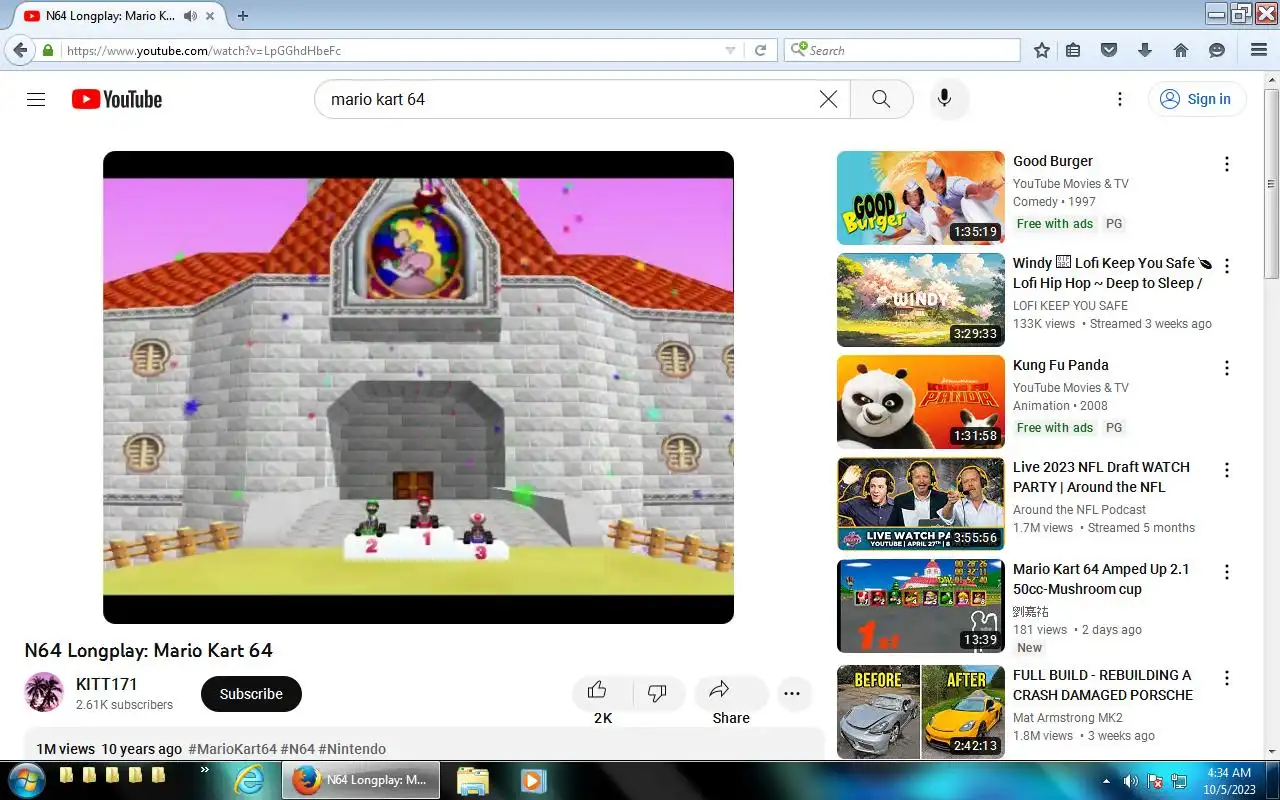Reload the page in Firefox

(x=760, y=50)
